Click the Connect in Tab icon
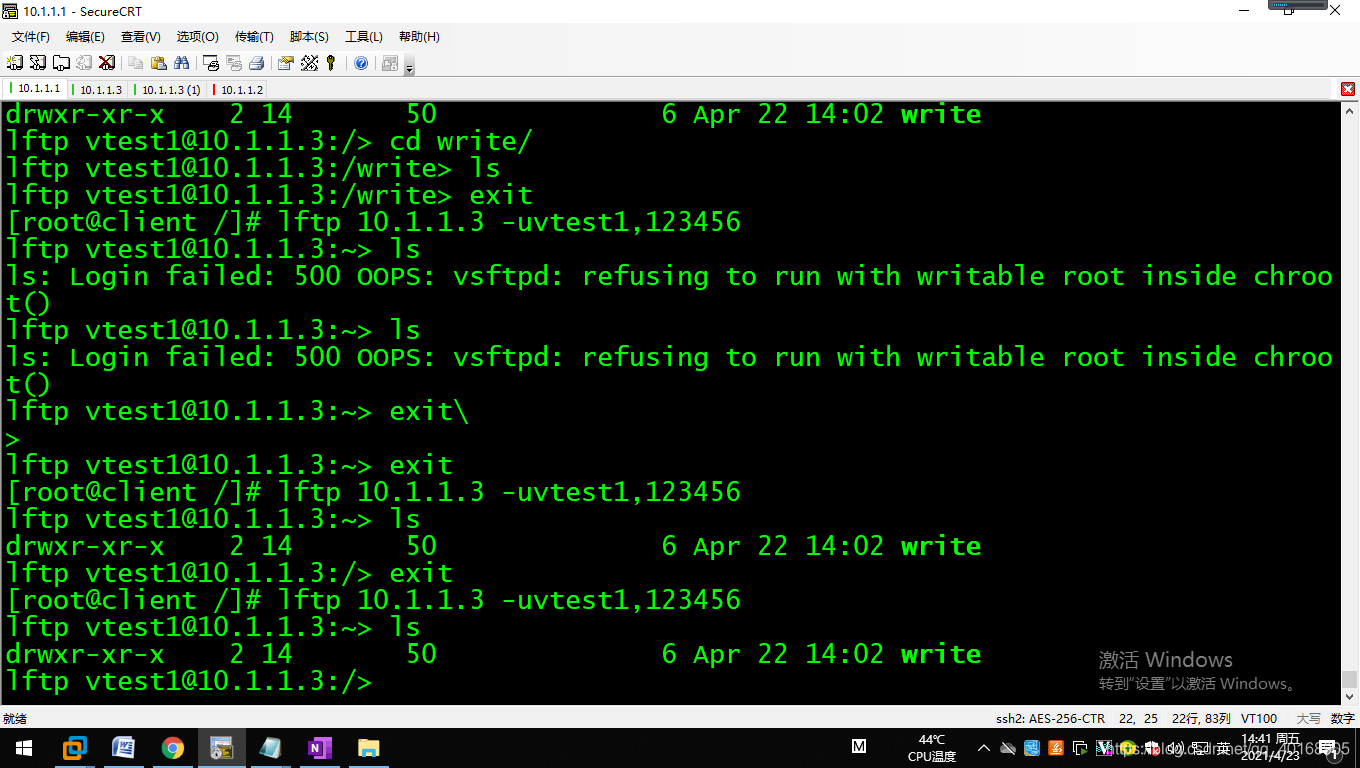 (61, 63)
